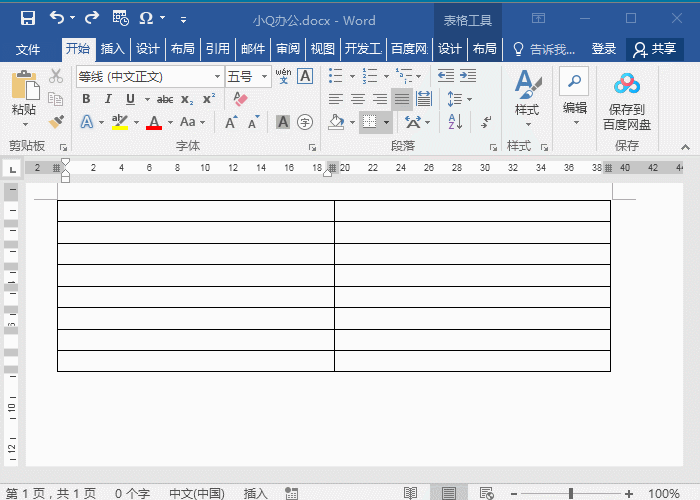Click the Find magnifier under Editing
Image resolution: width=700 pixels, height=500 pixels.
tap(574, 81)
